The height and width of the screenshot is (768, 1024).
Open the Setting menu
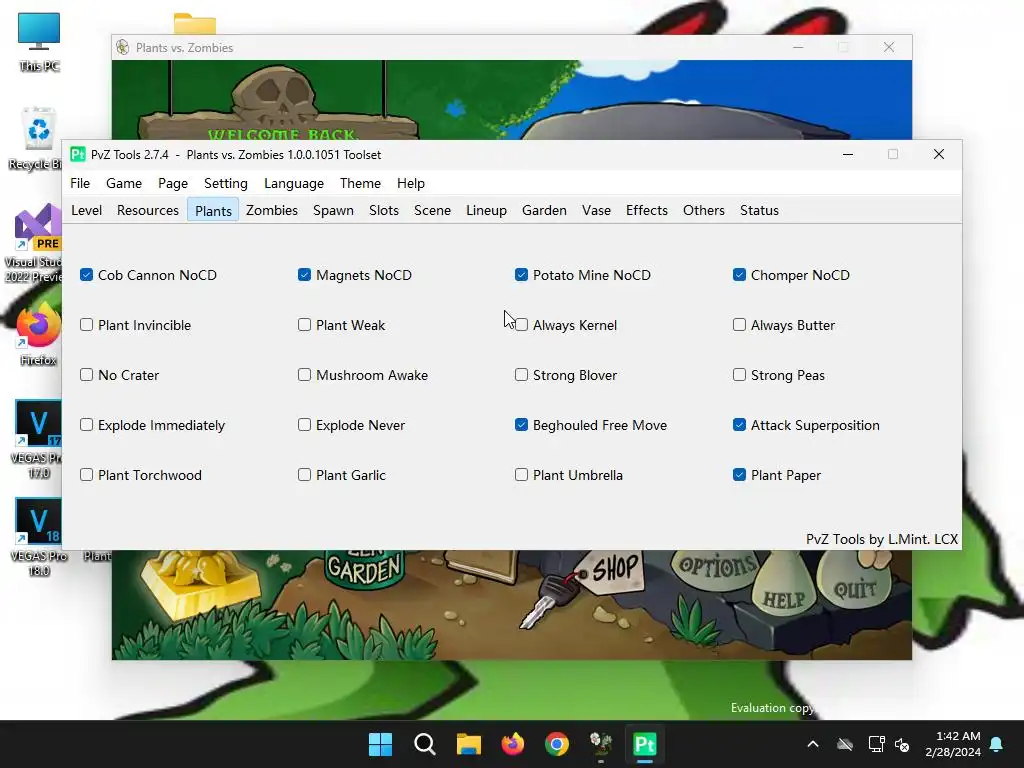click(x=226, y=184)
